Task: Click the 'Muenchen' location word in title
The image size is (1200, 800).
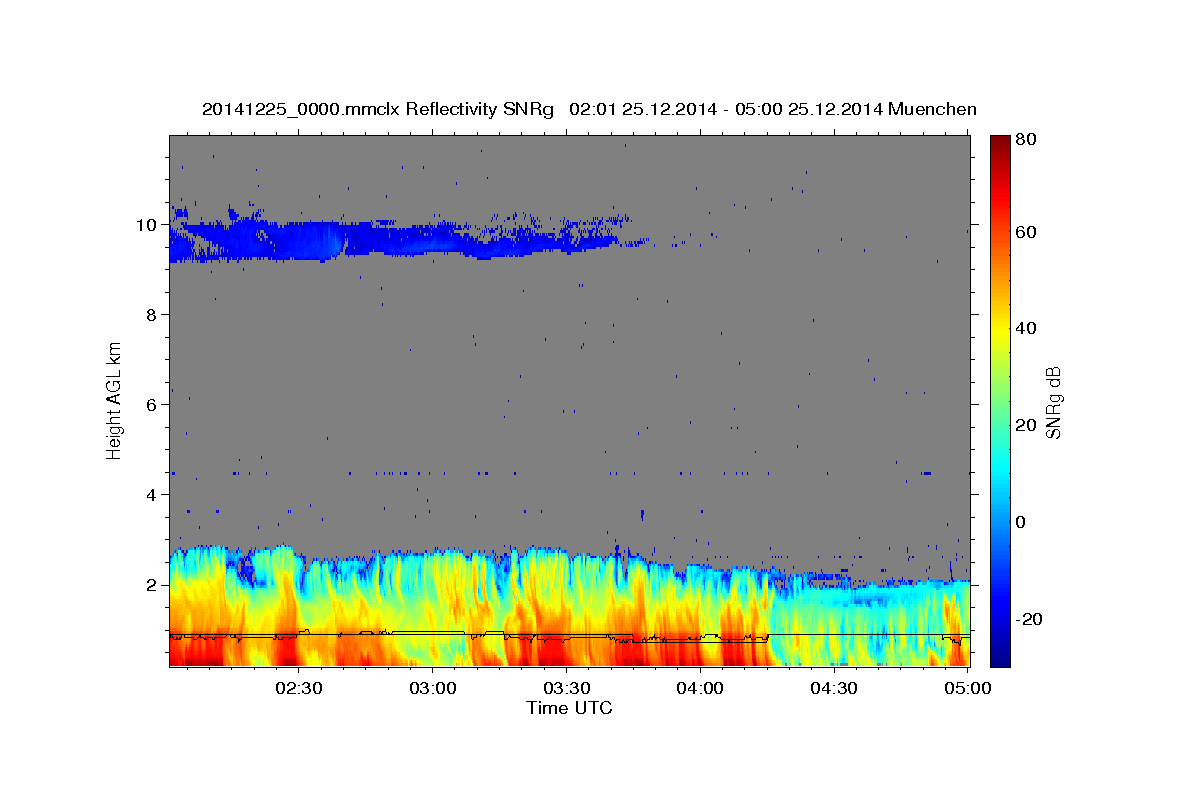Action: click(932, 109)
